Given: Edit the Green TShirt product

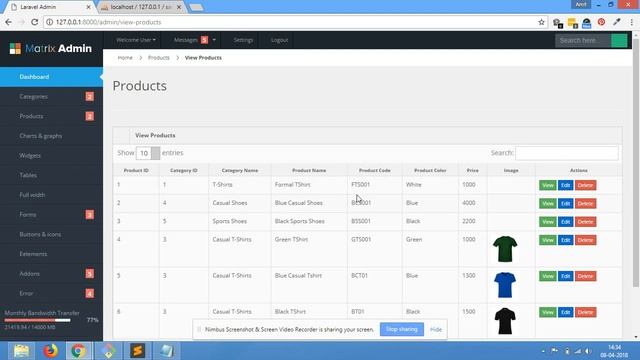Looking at the screenshot, I should click(x=565, y=240).
